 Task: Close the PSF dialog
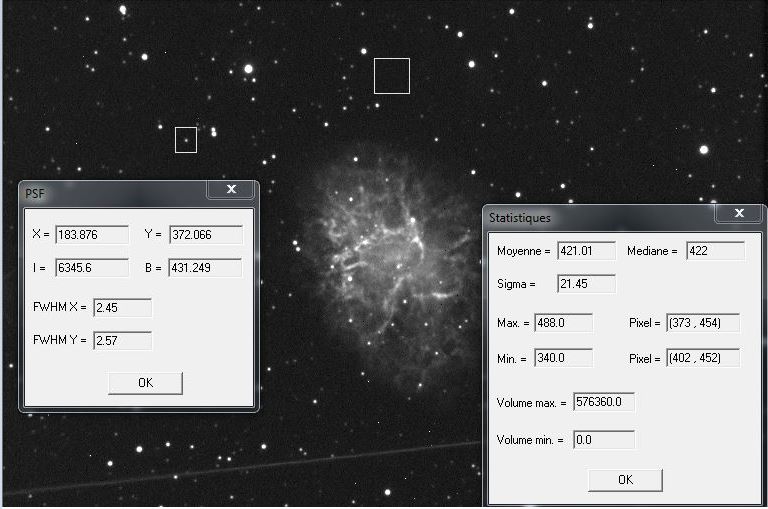[231, 190]
